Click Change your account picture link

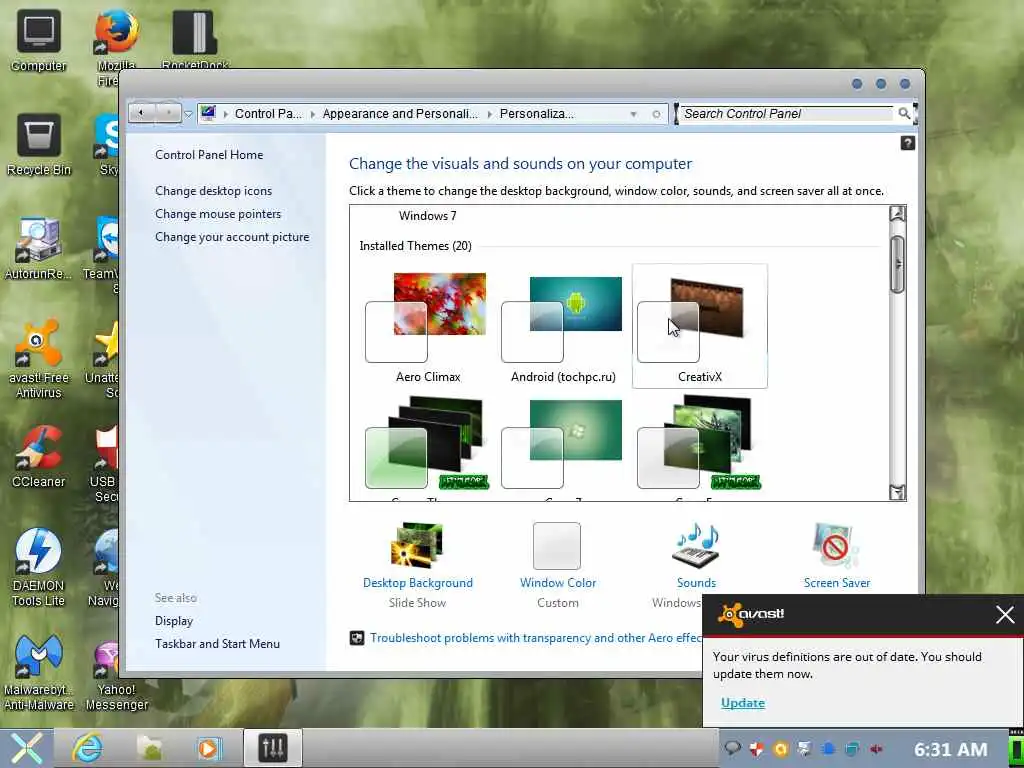(232, 236)
